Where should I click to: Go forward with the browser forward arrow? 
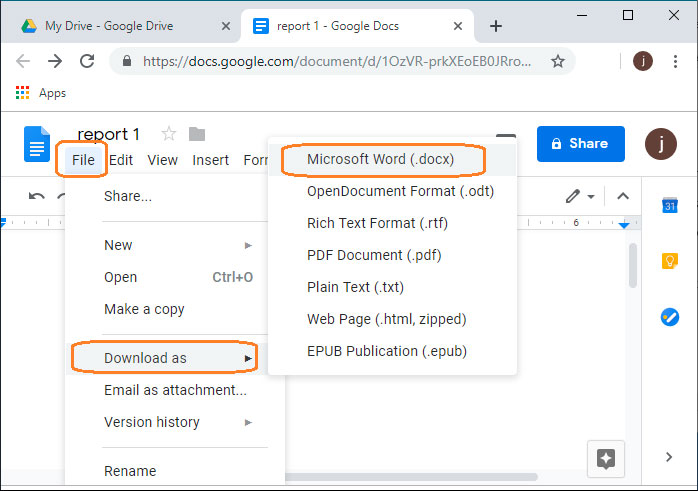coord(55,61)
